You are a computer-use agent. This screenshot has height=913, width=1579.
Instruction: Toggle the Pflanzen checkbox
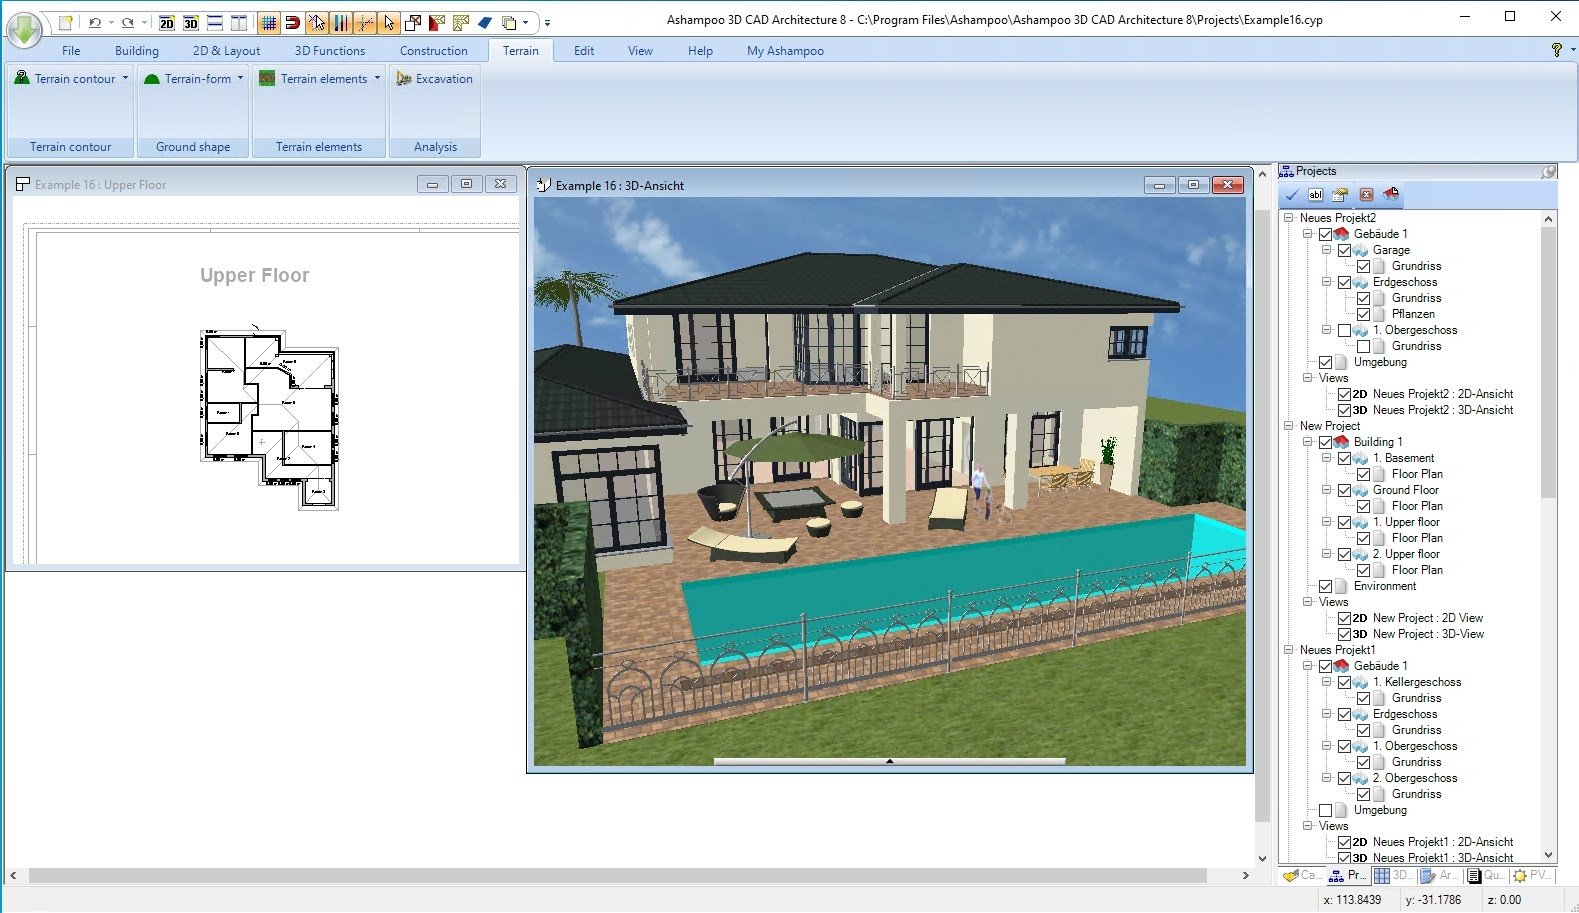point(1363,314)
